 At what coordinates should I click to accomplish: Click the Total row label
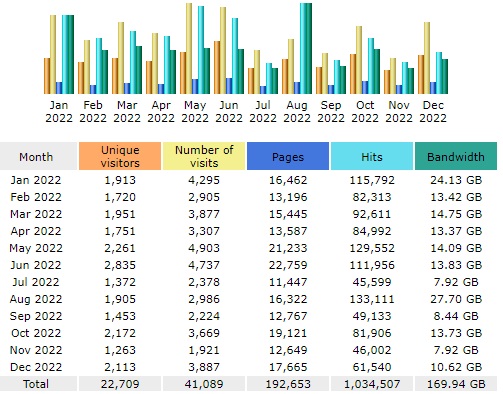pos(36,384)
